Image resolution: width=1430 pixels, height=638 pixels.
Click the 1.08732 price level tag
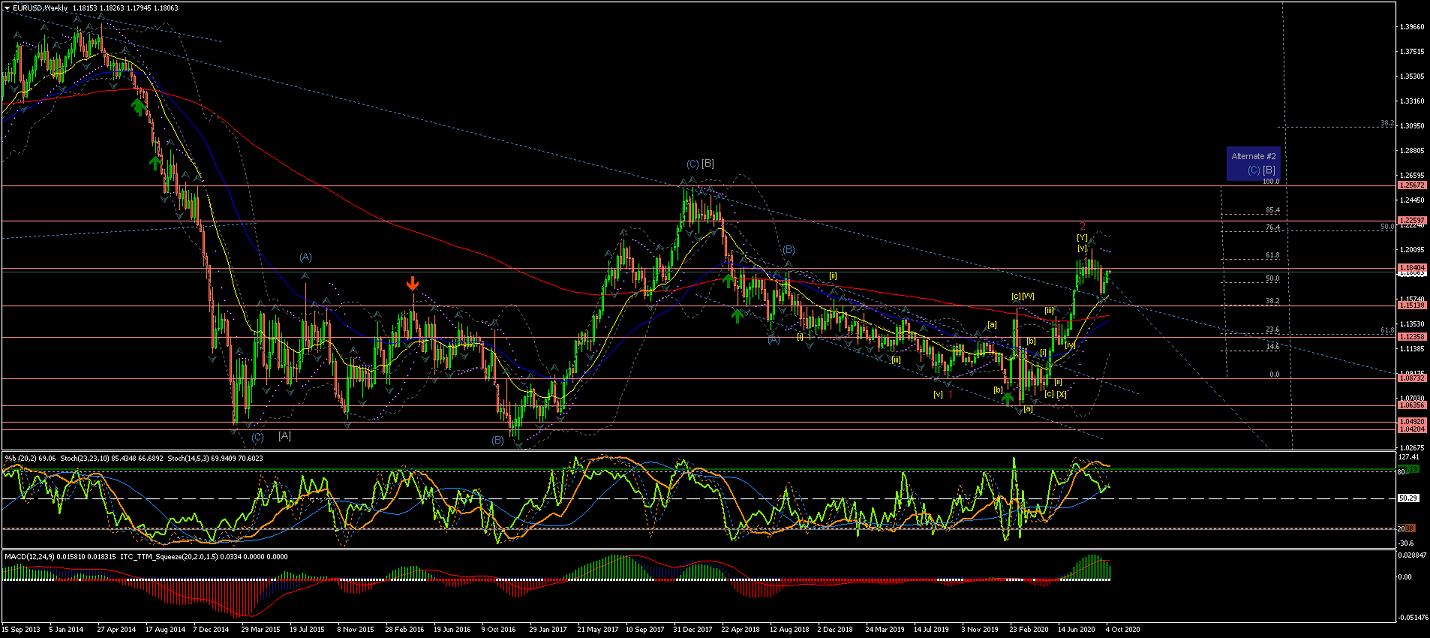[1411, 379]
